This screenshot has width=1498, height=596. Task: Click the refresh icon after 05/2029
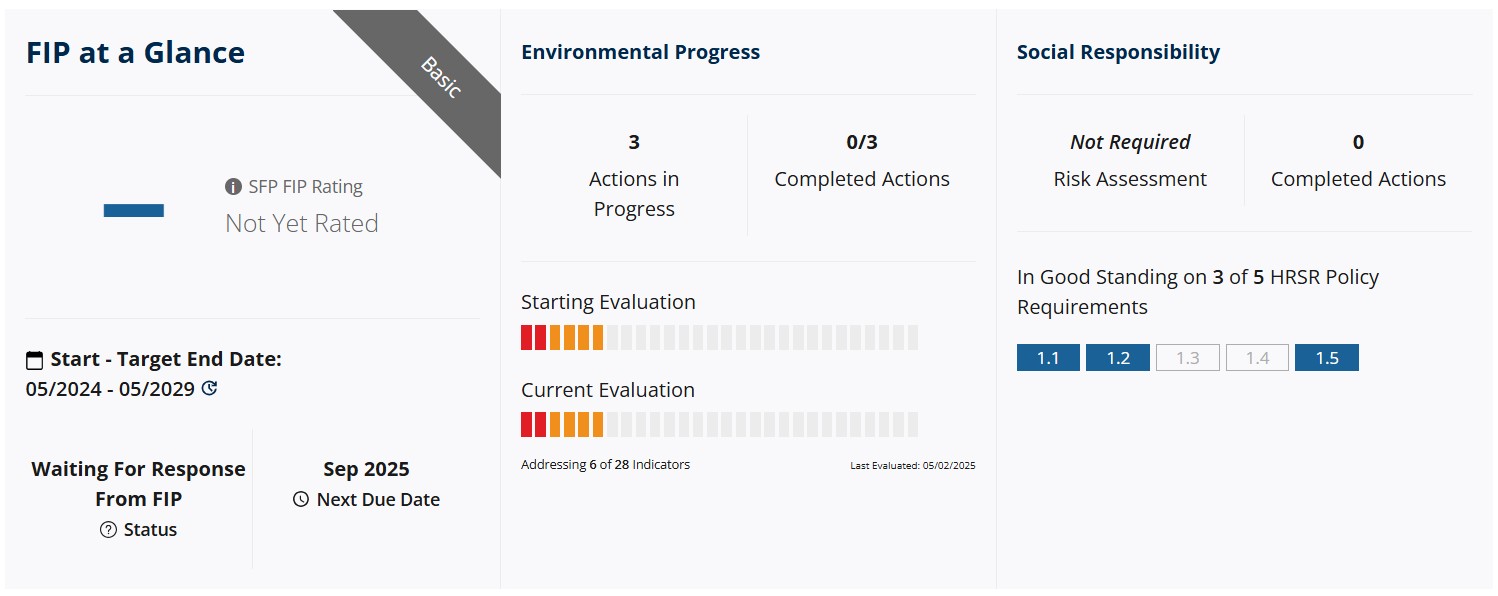pyautogui.click(x=209, y=388)
